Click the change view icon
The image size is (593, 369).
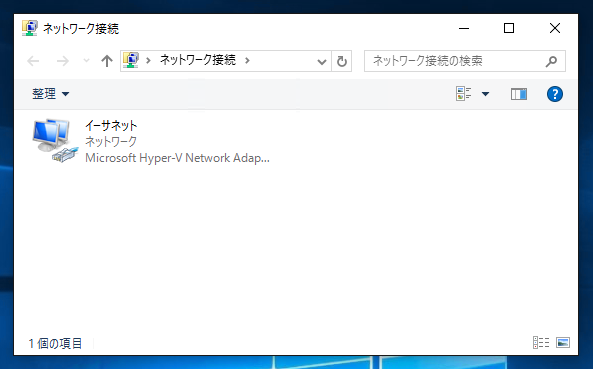(464, 94)
